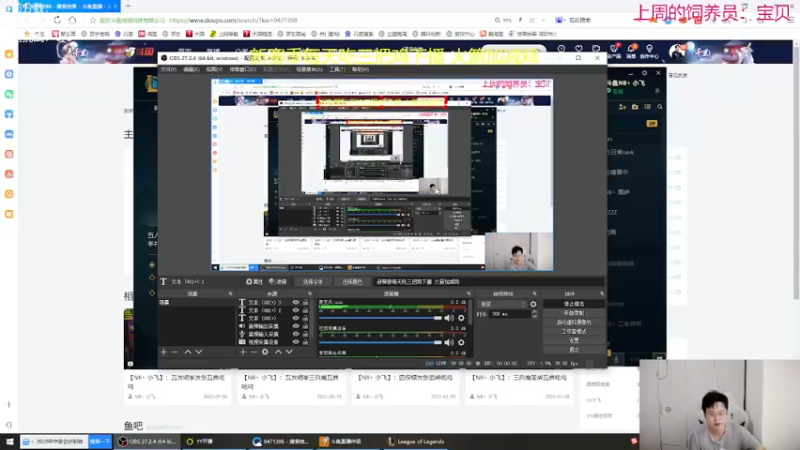
Task: Open Filters (滤镜) button in the source toolbar
Action: point(278,282)
